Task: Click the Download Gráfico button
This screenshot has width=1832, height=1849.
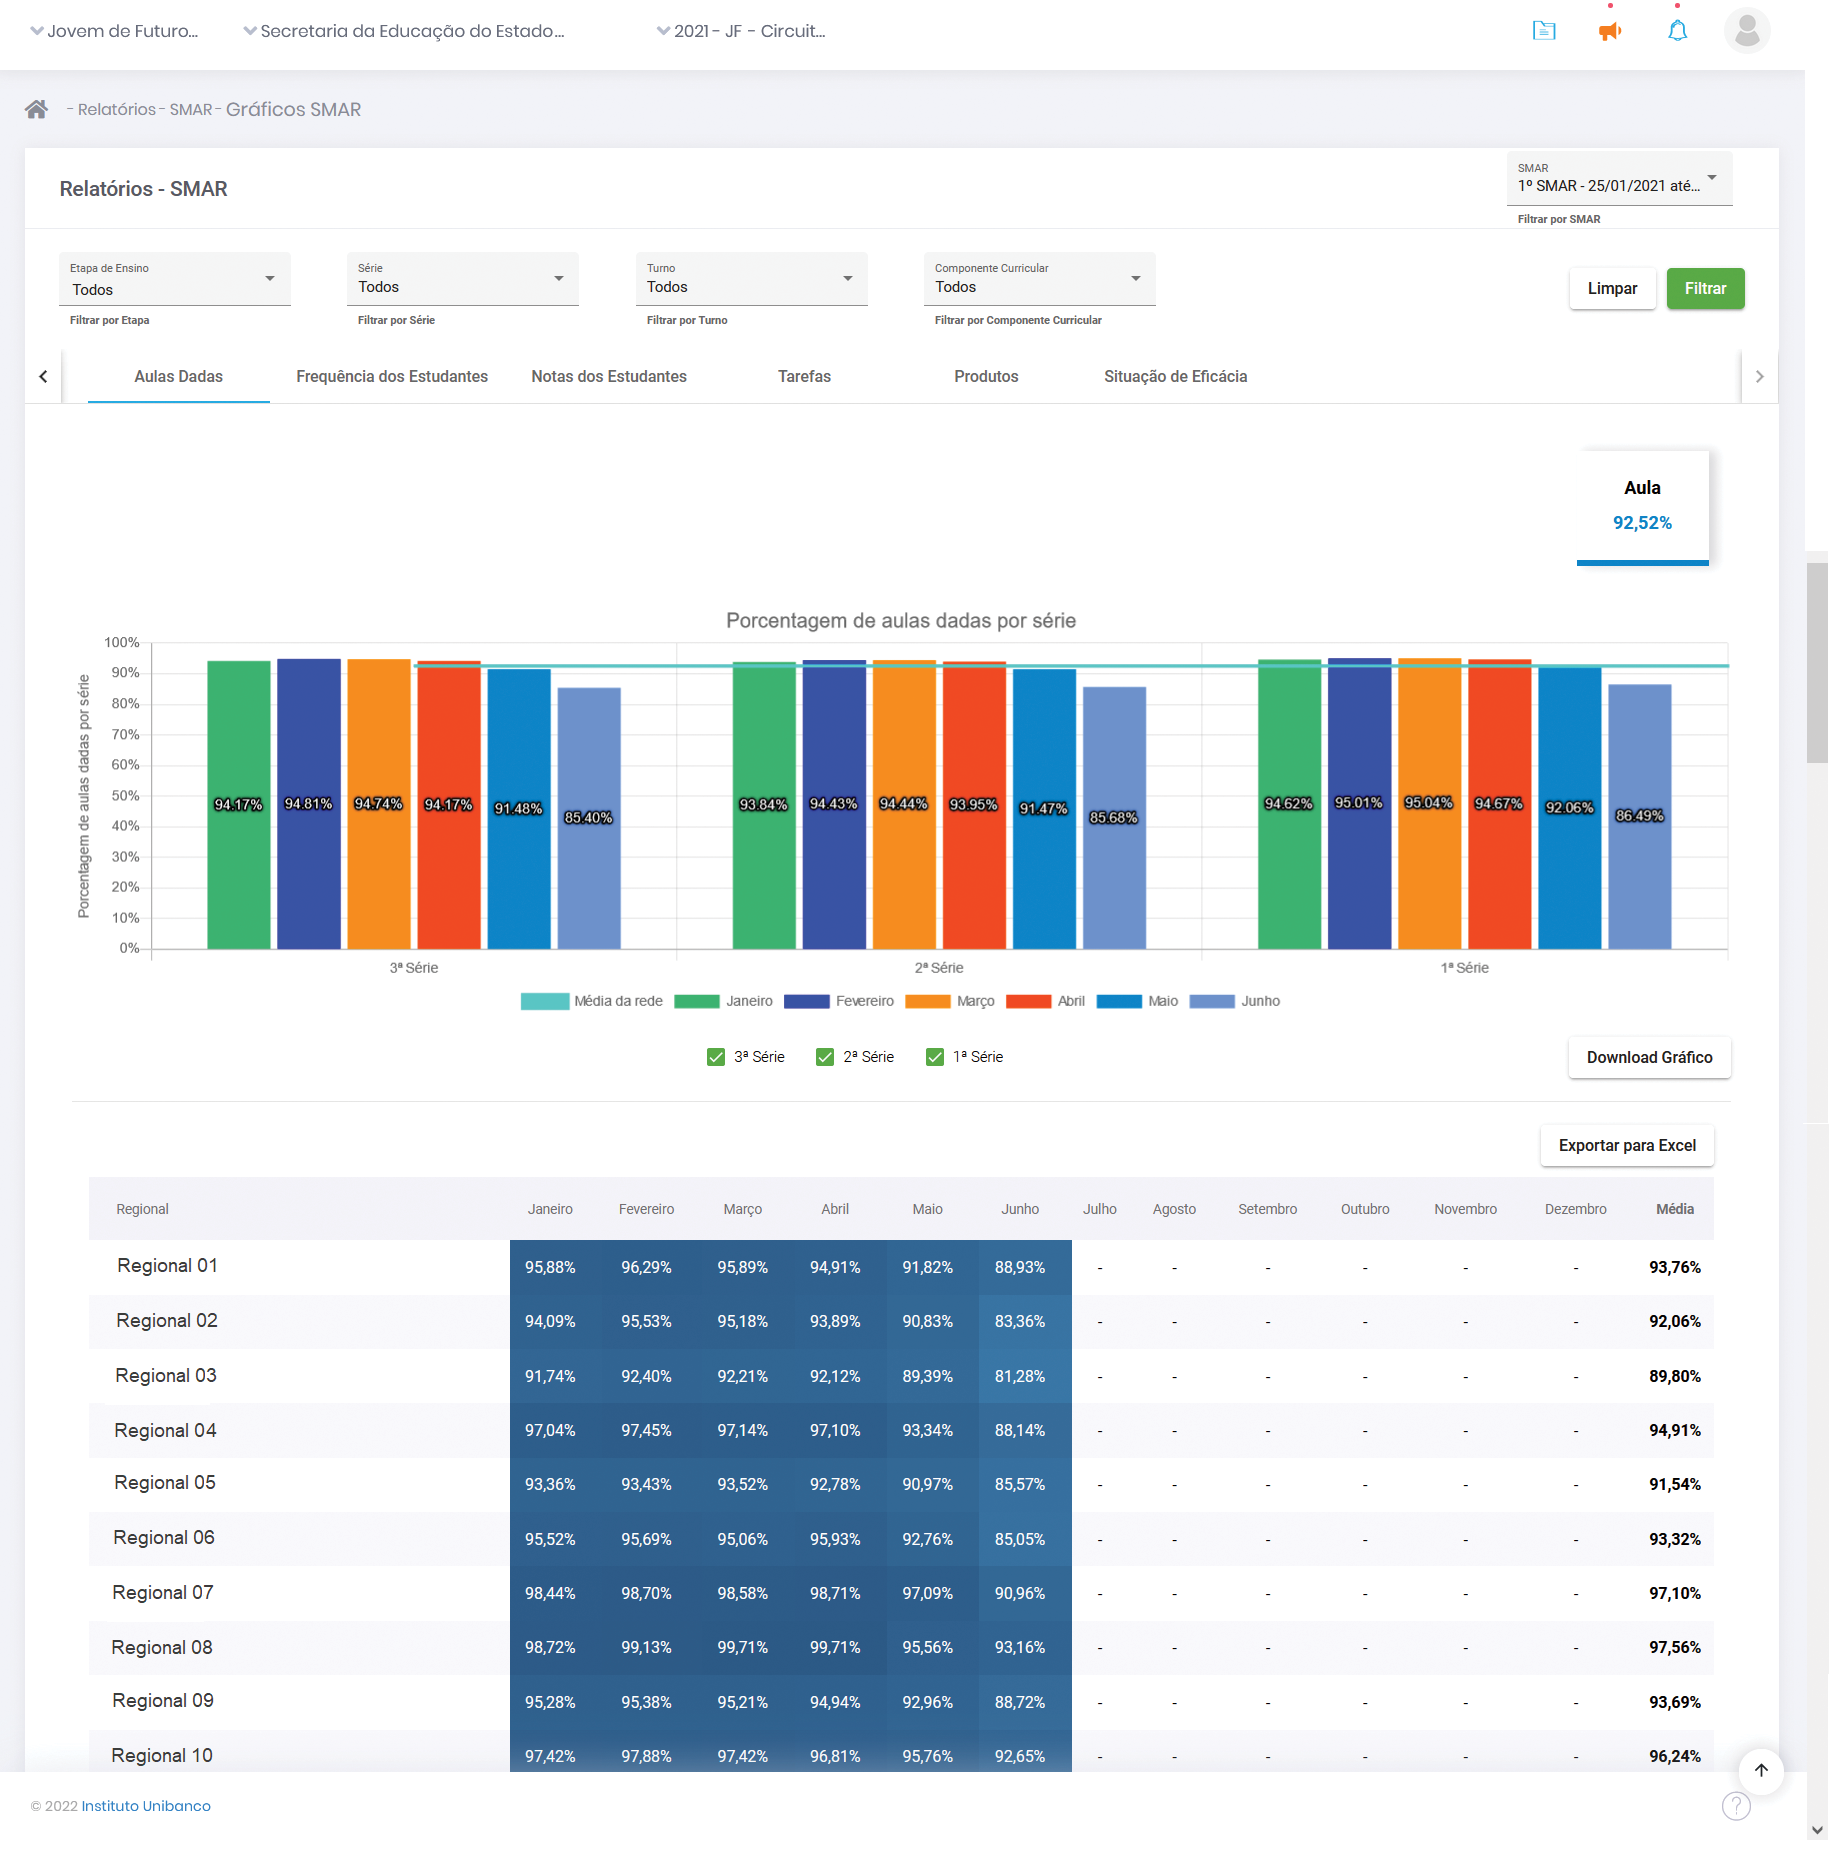Action: coord(1650,1058)
